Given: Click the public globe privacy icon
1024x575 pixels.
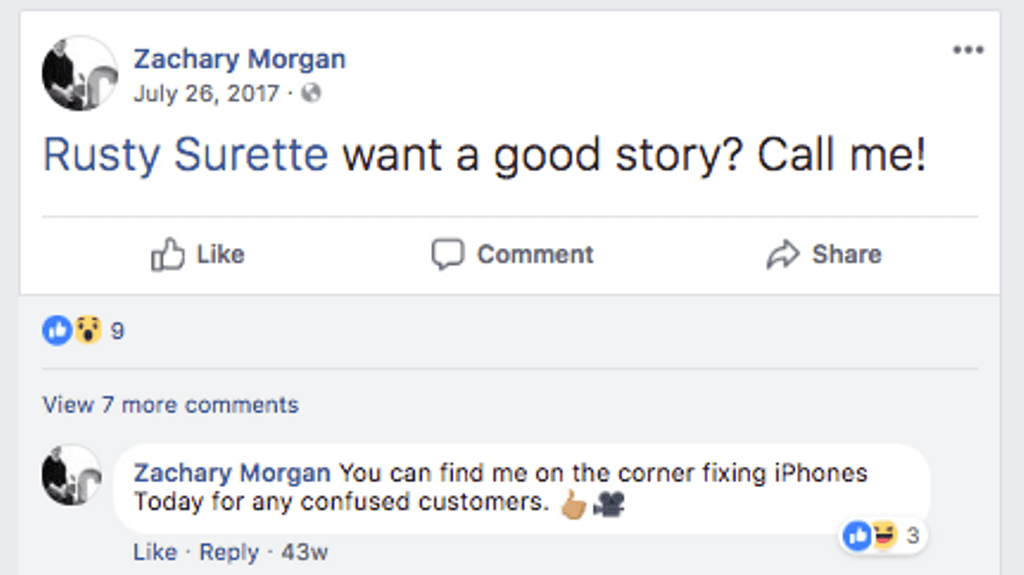Looking at the screenshot, I should [311, 94].
